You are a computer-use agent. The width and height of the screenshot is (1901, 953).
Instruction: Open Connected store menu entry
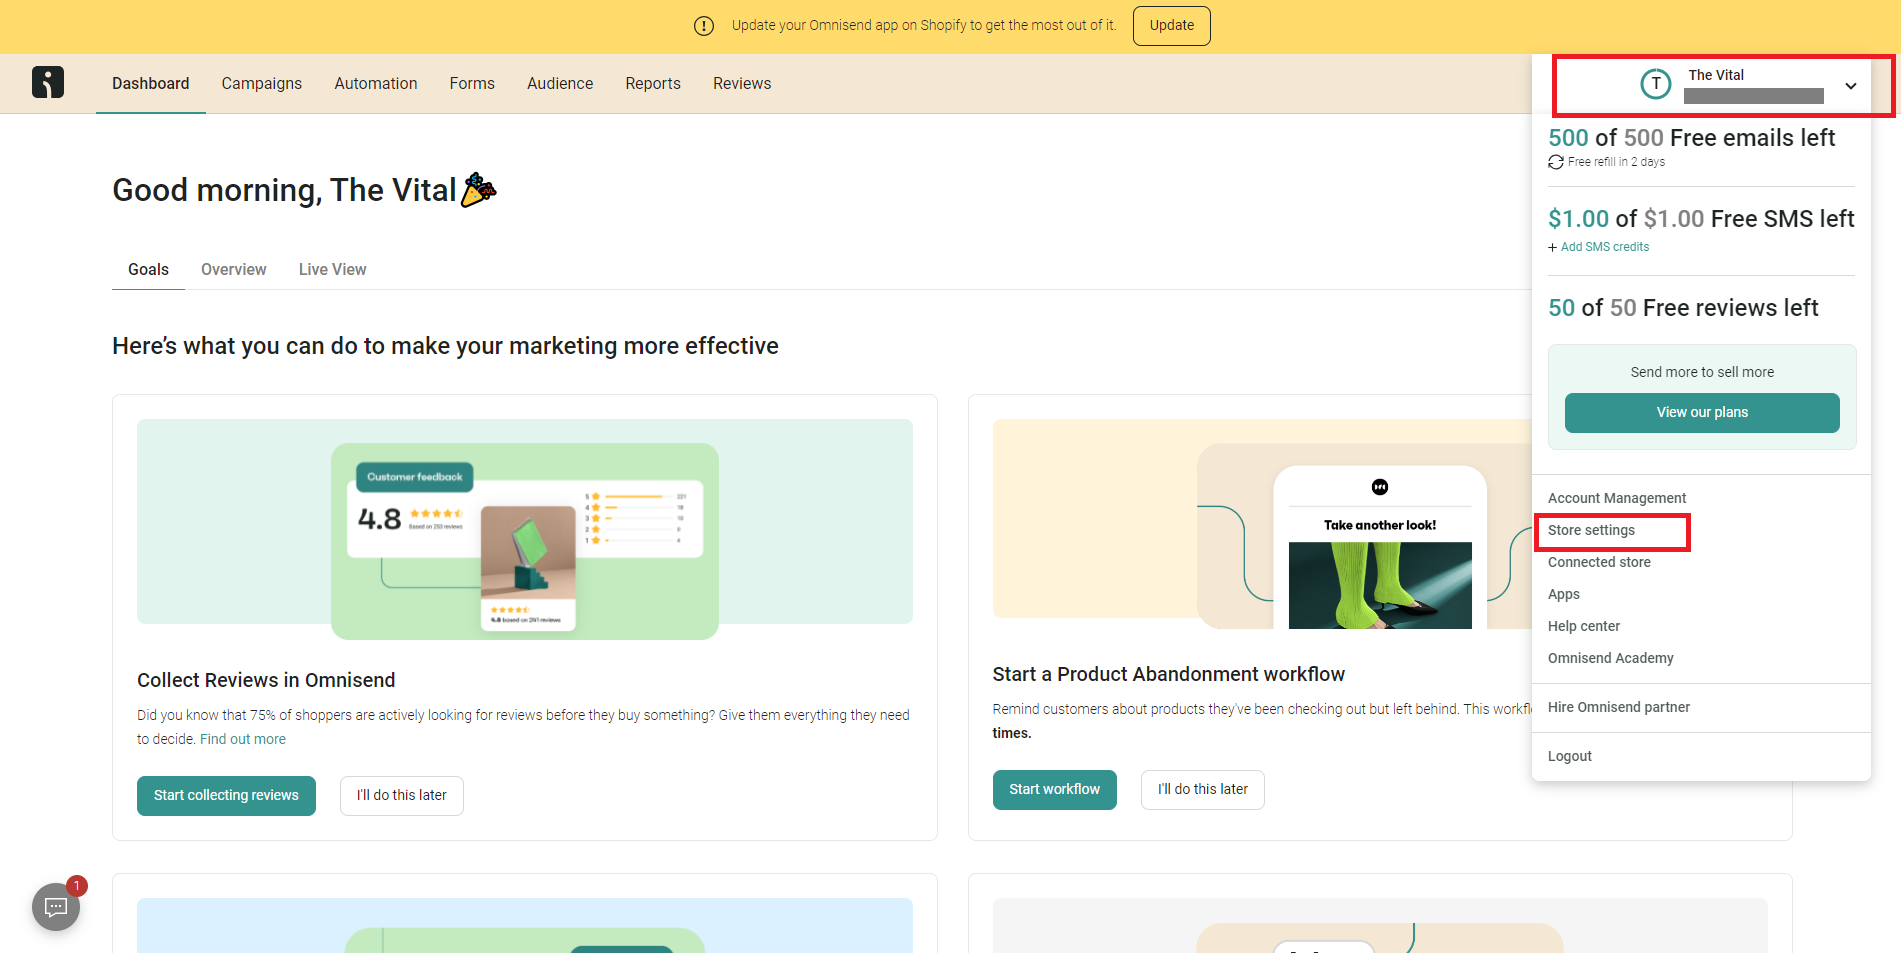pyautogui.click(x=1599, y=563)
